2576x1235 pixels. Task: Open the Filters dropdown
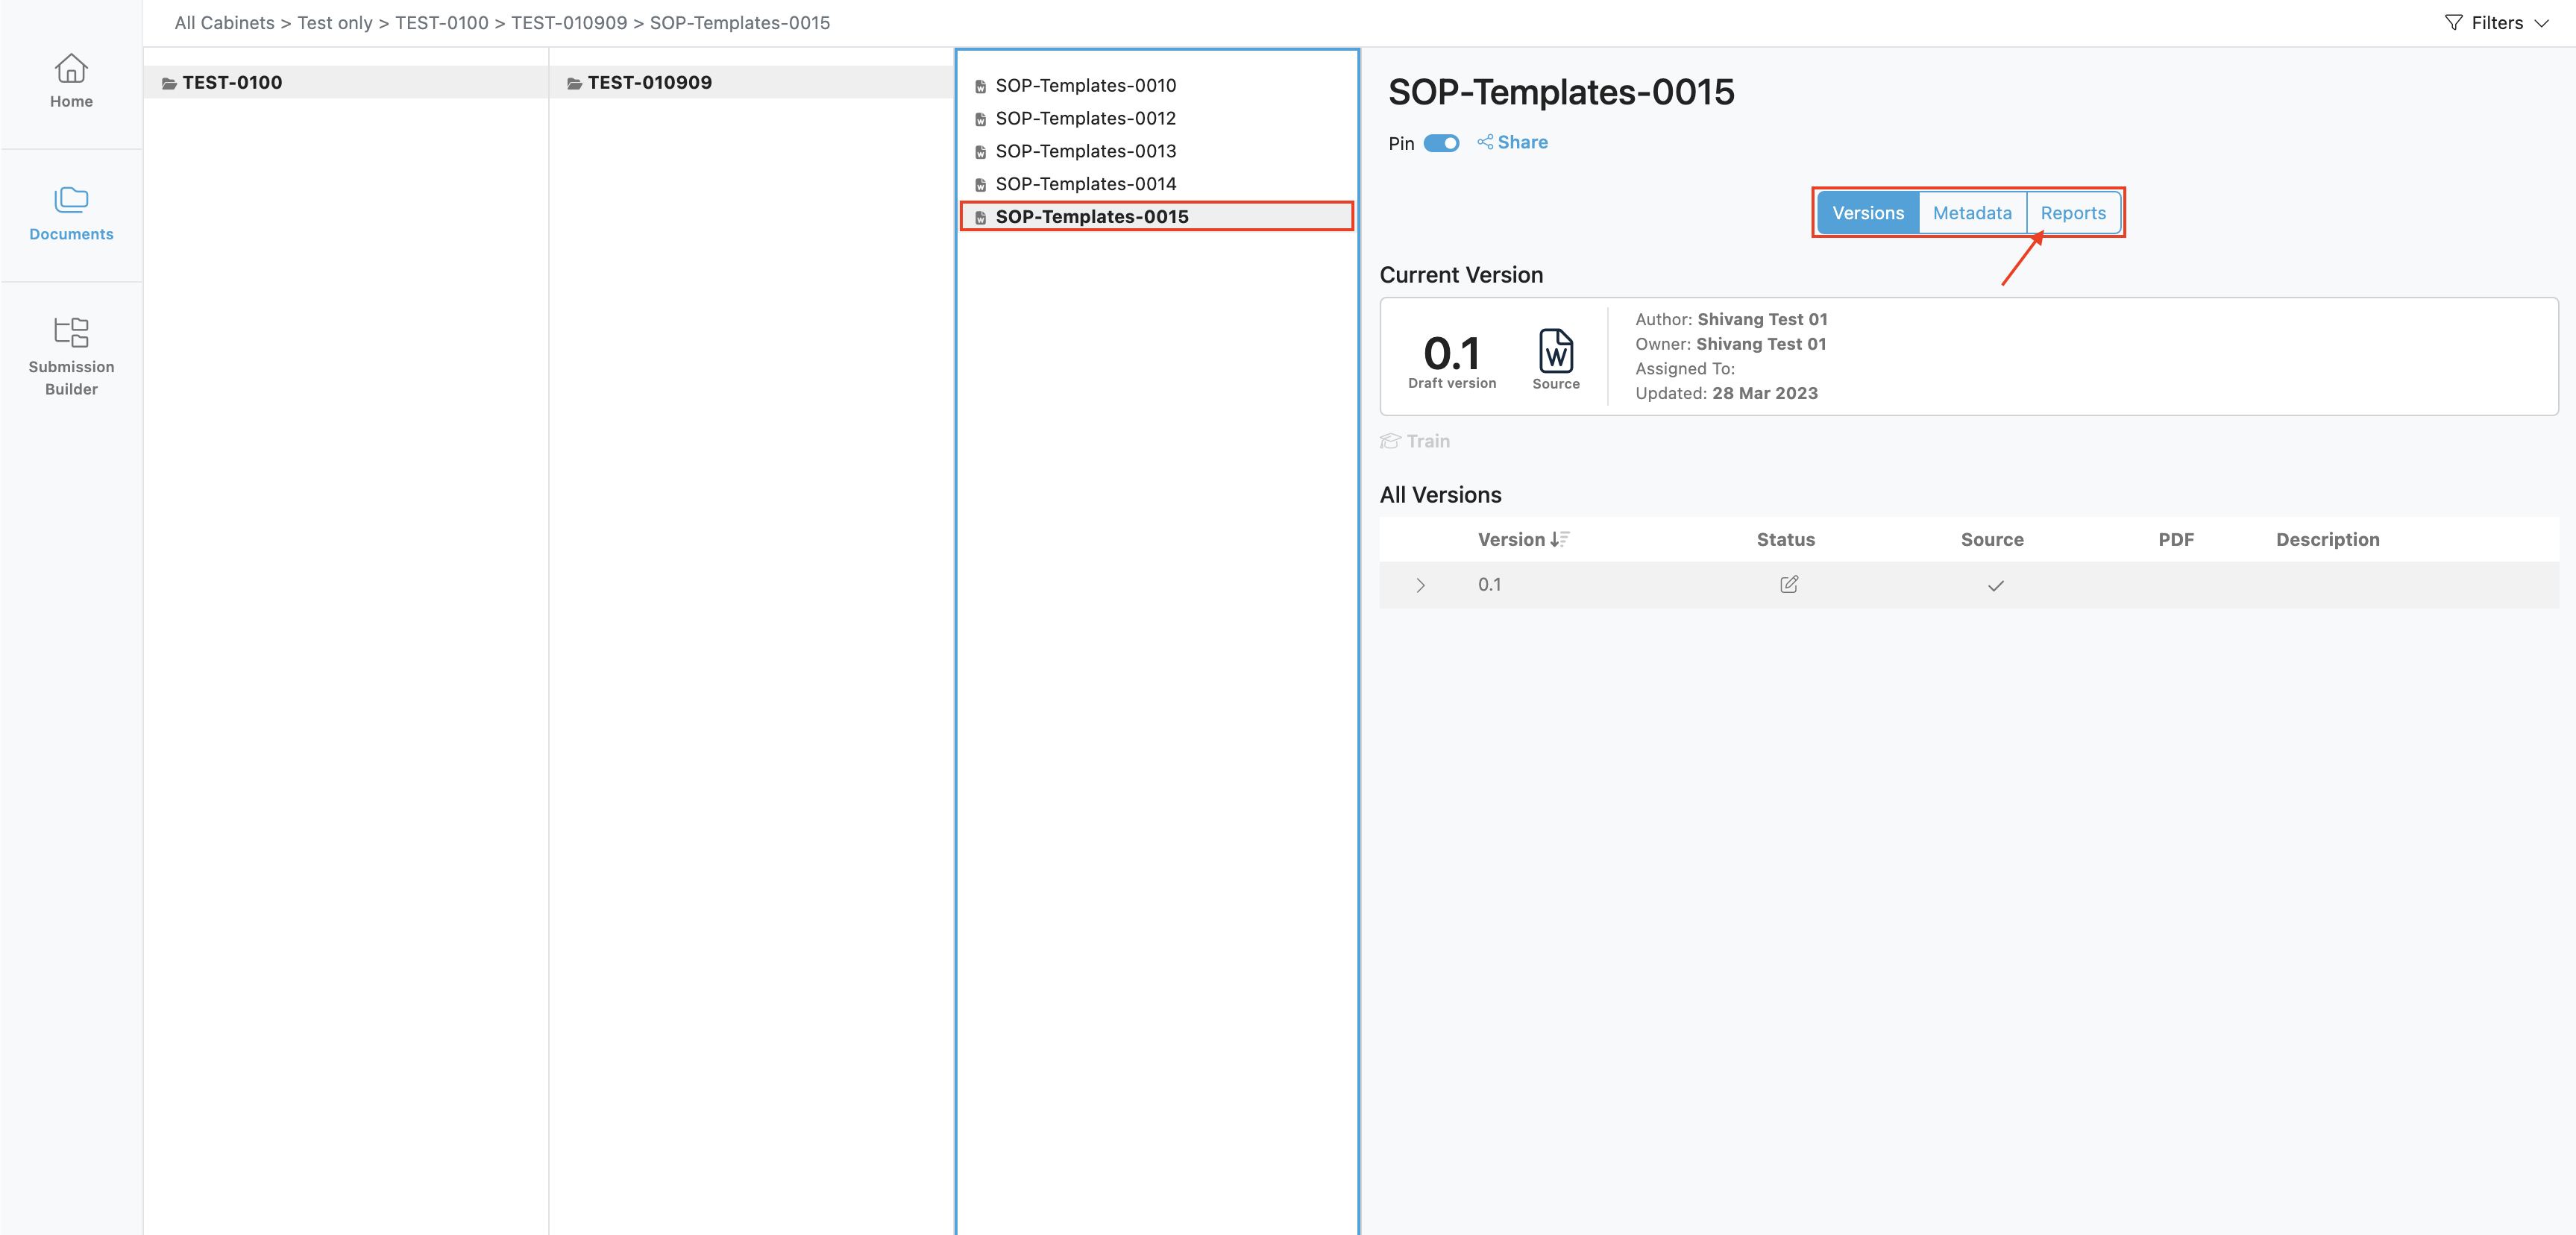(x=2496, y=22)
